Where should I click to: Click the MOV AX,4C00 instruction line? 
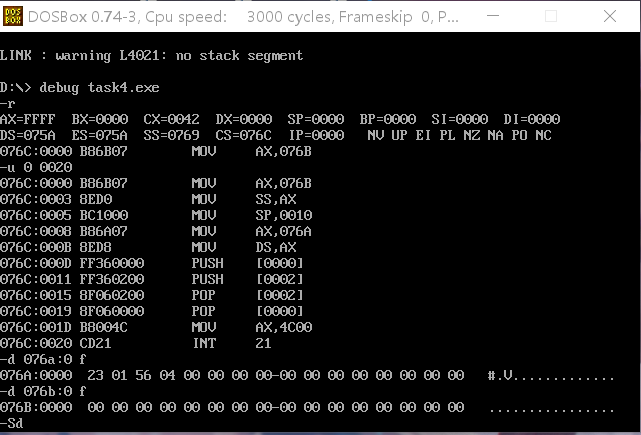(x=156, y=327)
